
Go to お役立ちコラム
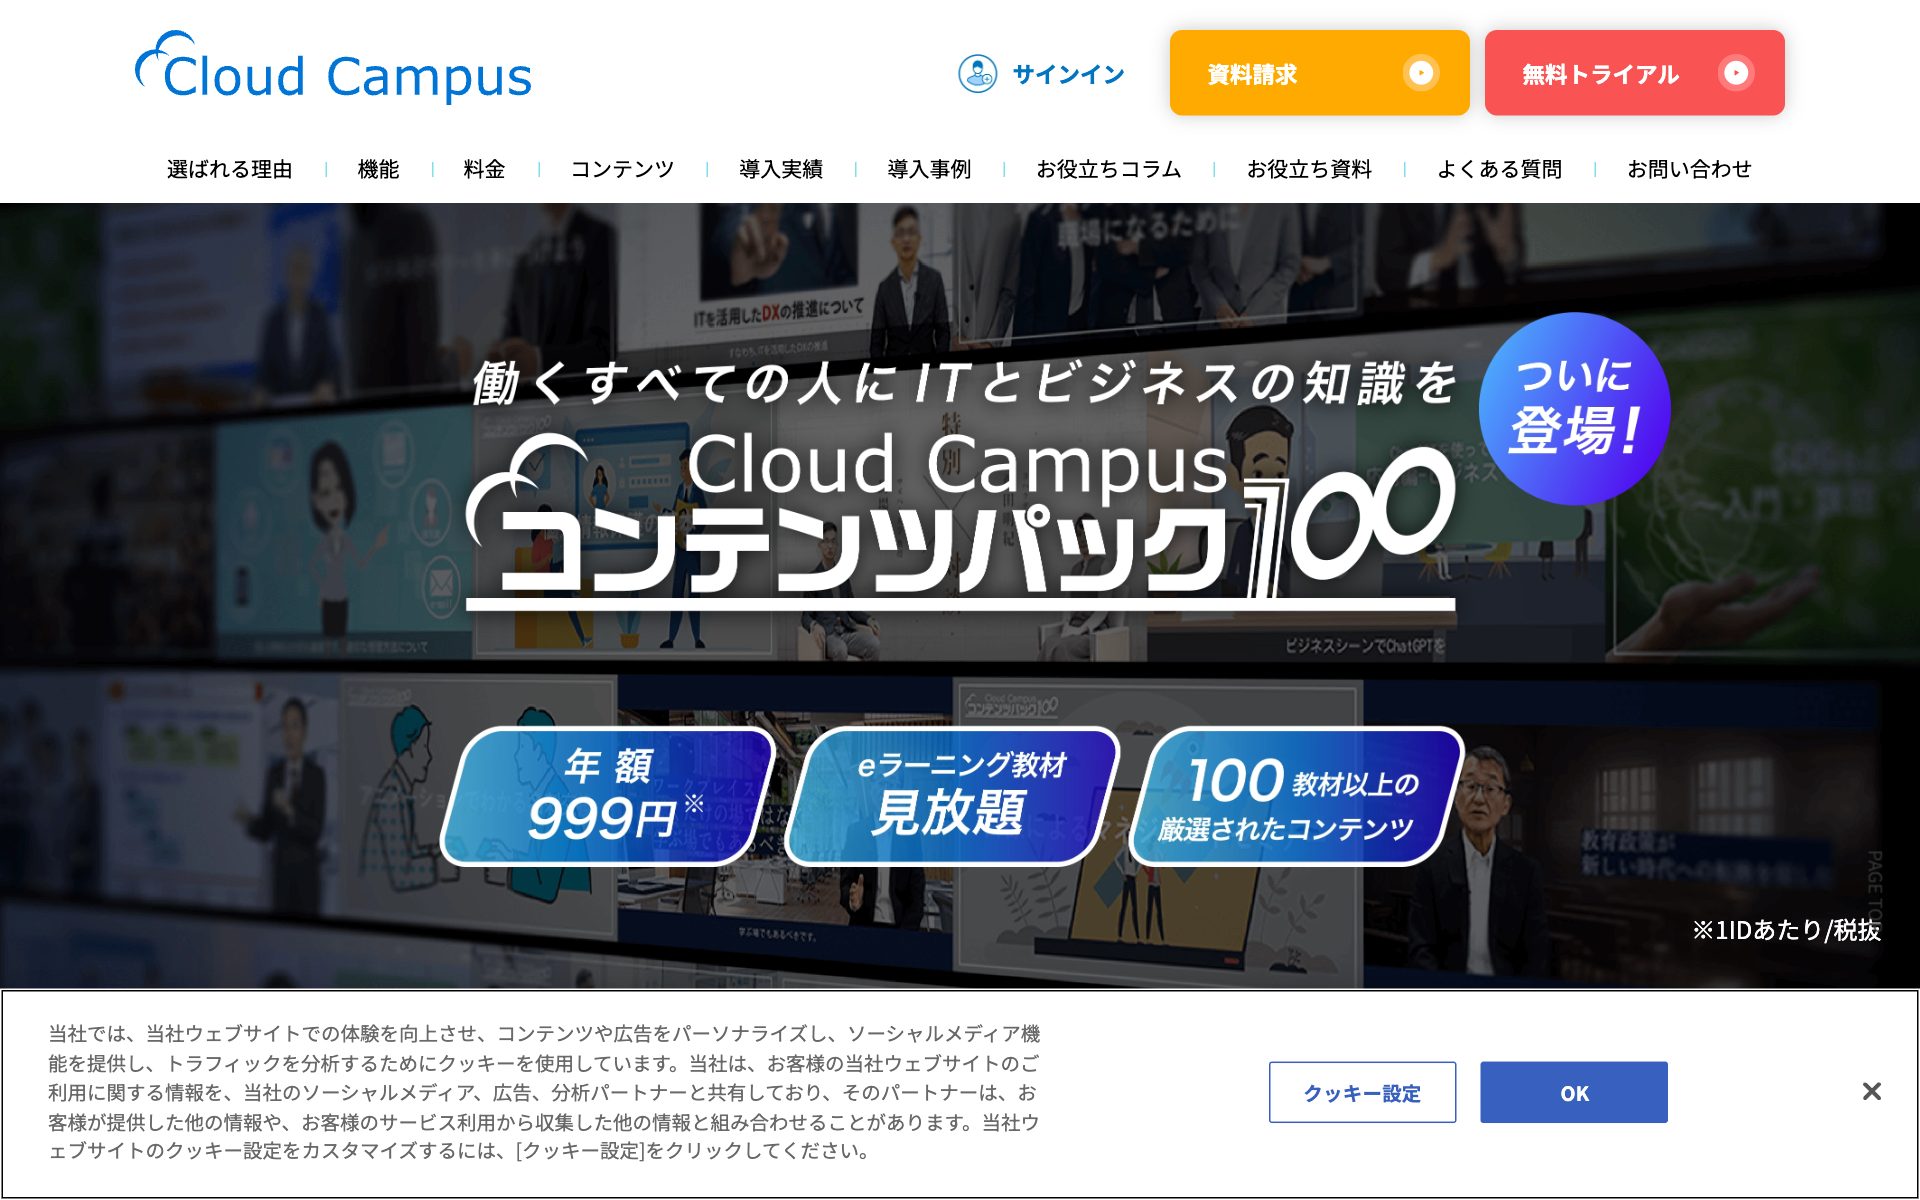coord(1109,169)
